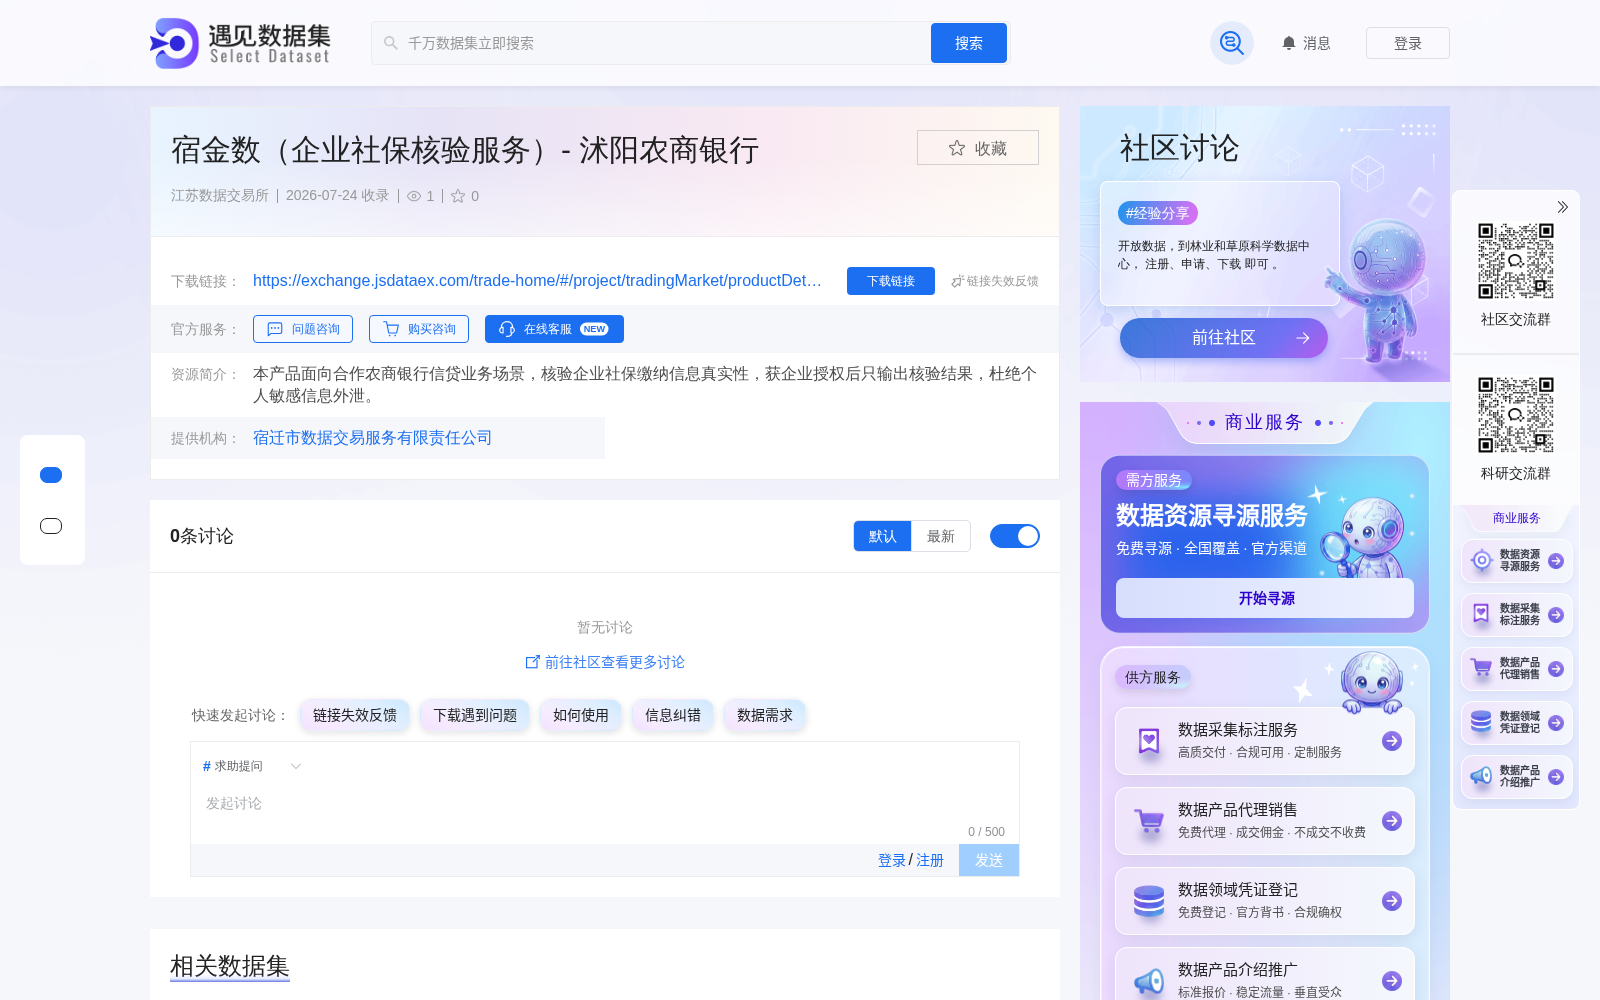
Task: Click the external link icon beside 前往社区查看更多讨论
Action: [x=533, y=662]
